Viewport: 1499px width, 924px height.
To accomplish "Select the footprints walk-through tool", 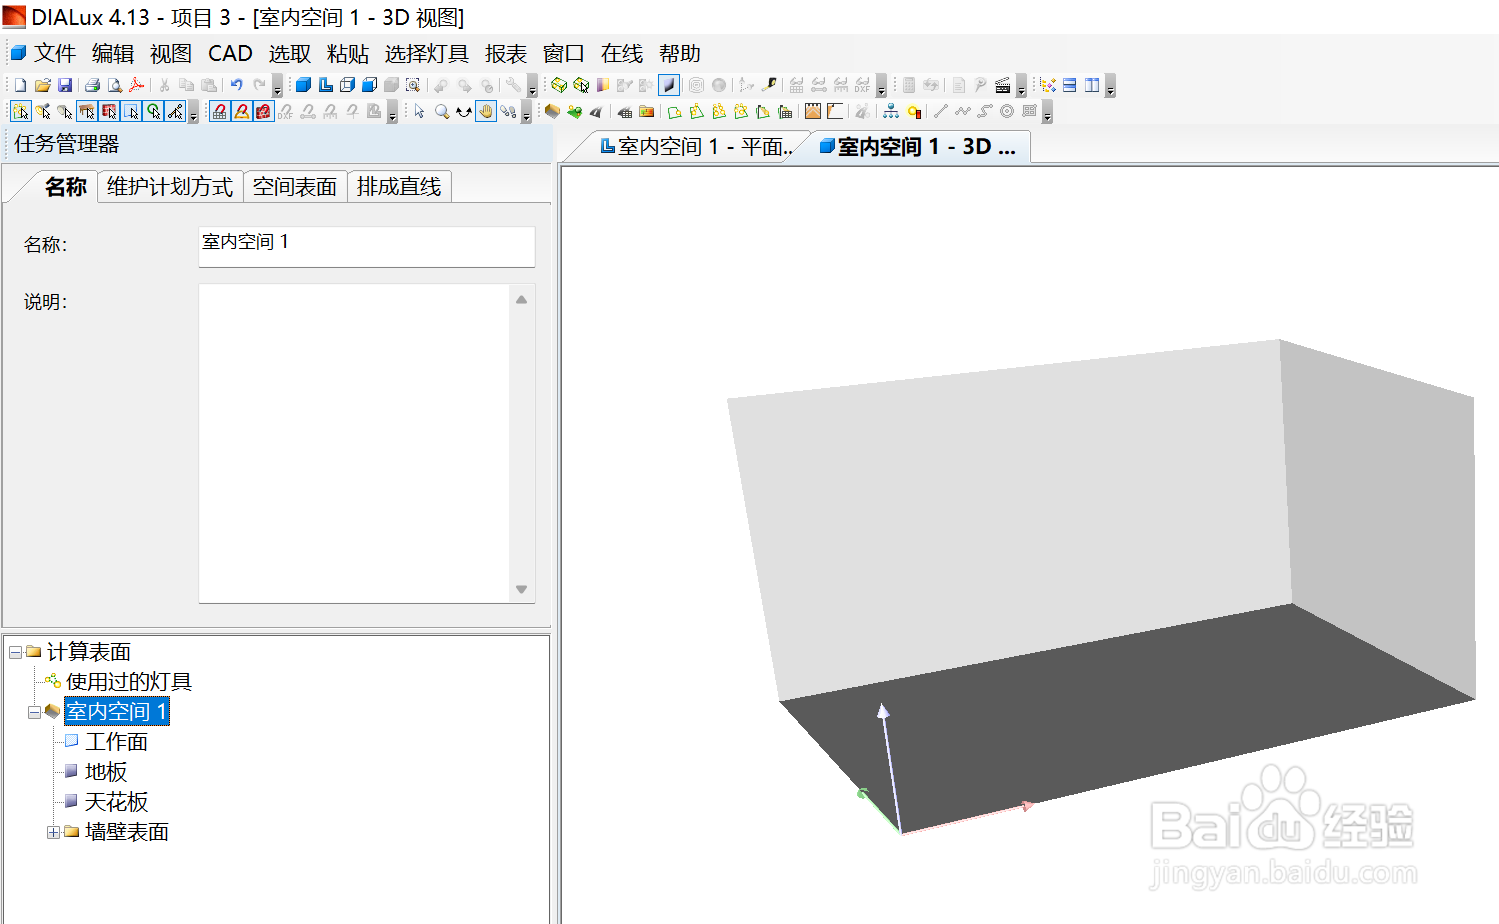I will (x=508, y=111).
